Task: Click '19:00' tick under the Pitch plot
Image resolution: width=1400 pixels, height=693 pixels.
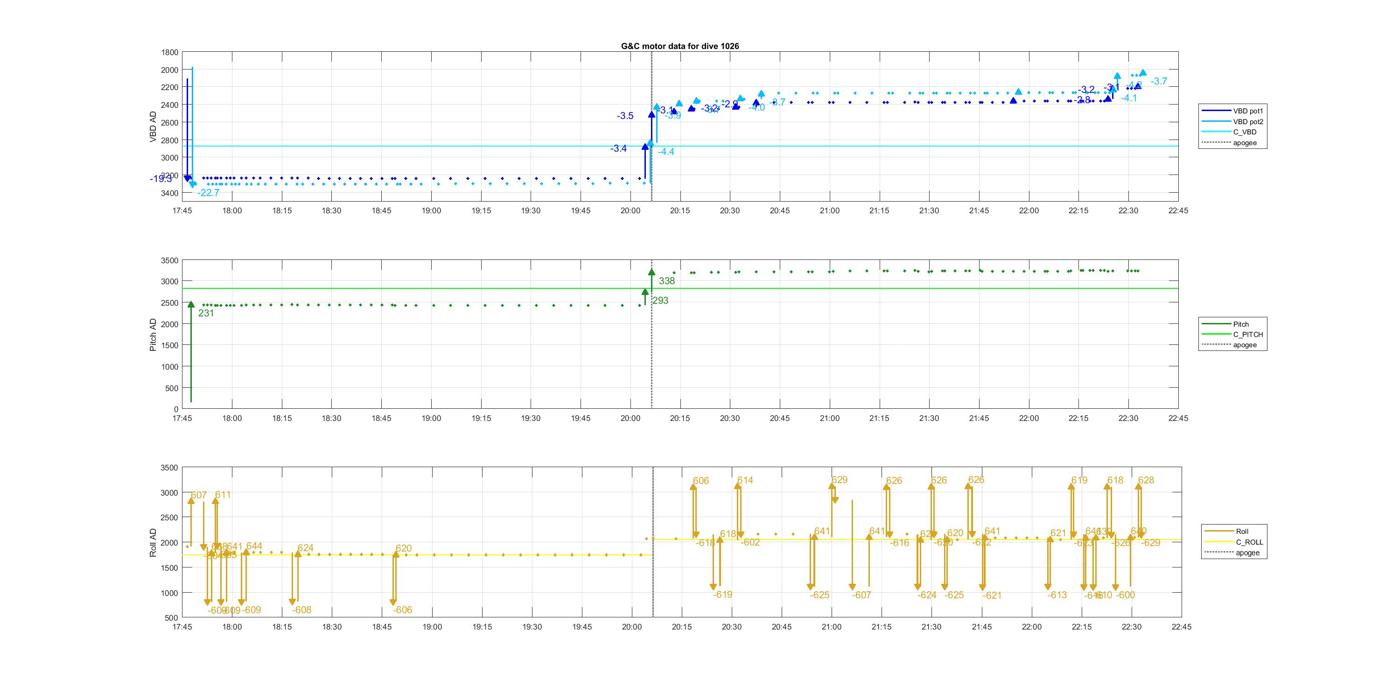Action: (431, 418)
